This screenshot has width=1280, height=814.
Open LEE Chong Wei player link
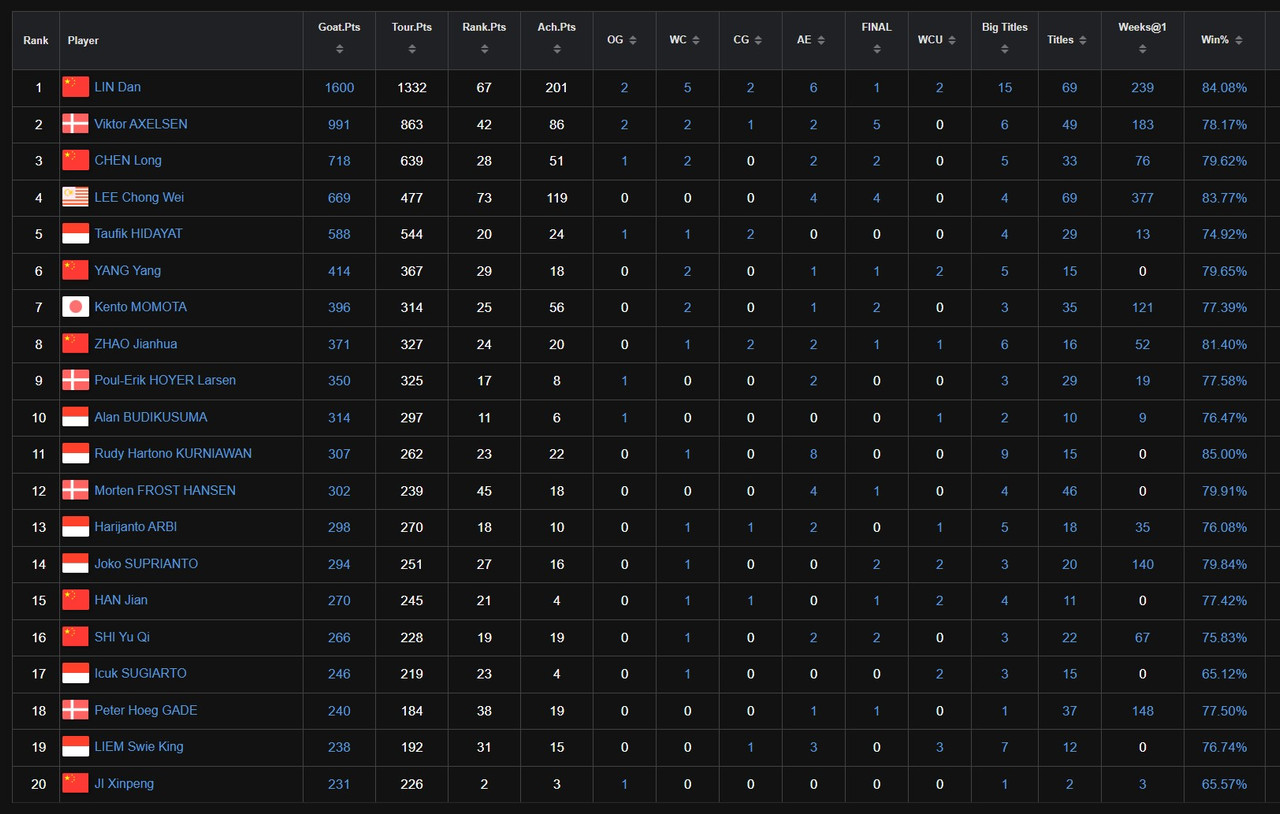point(139,197)
